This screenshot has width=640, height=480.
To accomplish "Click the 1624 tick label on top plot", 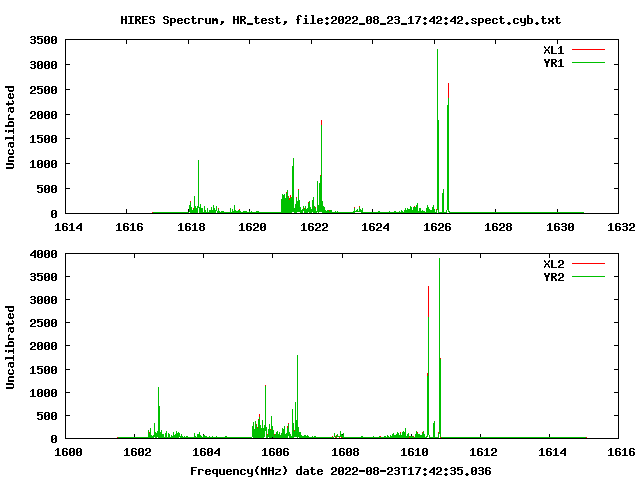I will point(375,227).
